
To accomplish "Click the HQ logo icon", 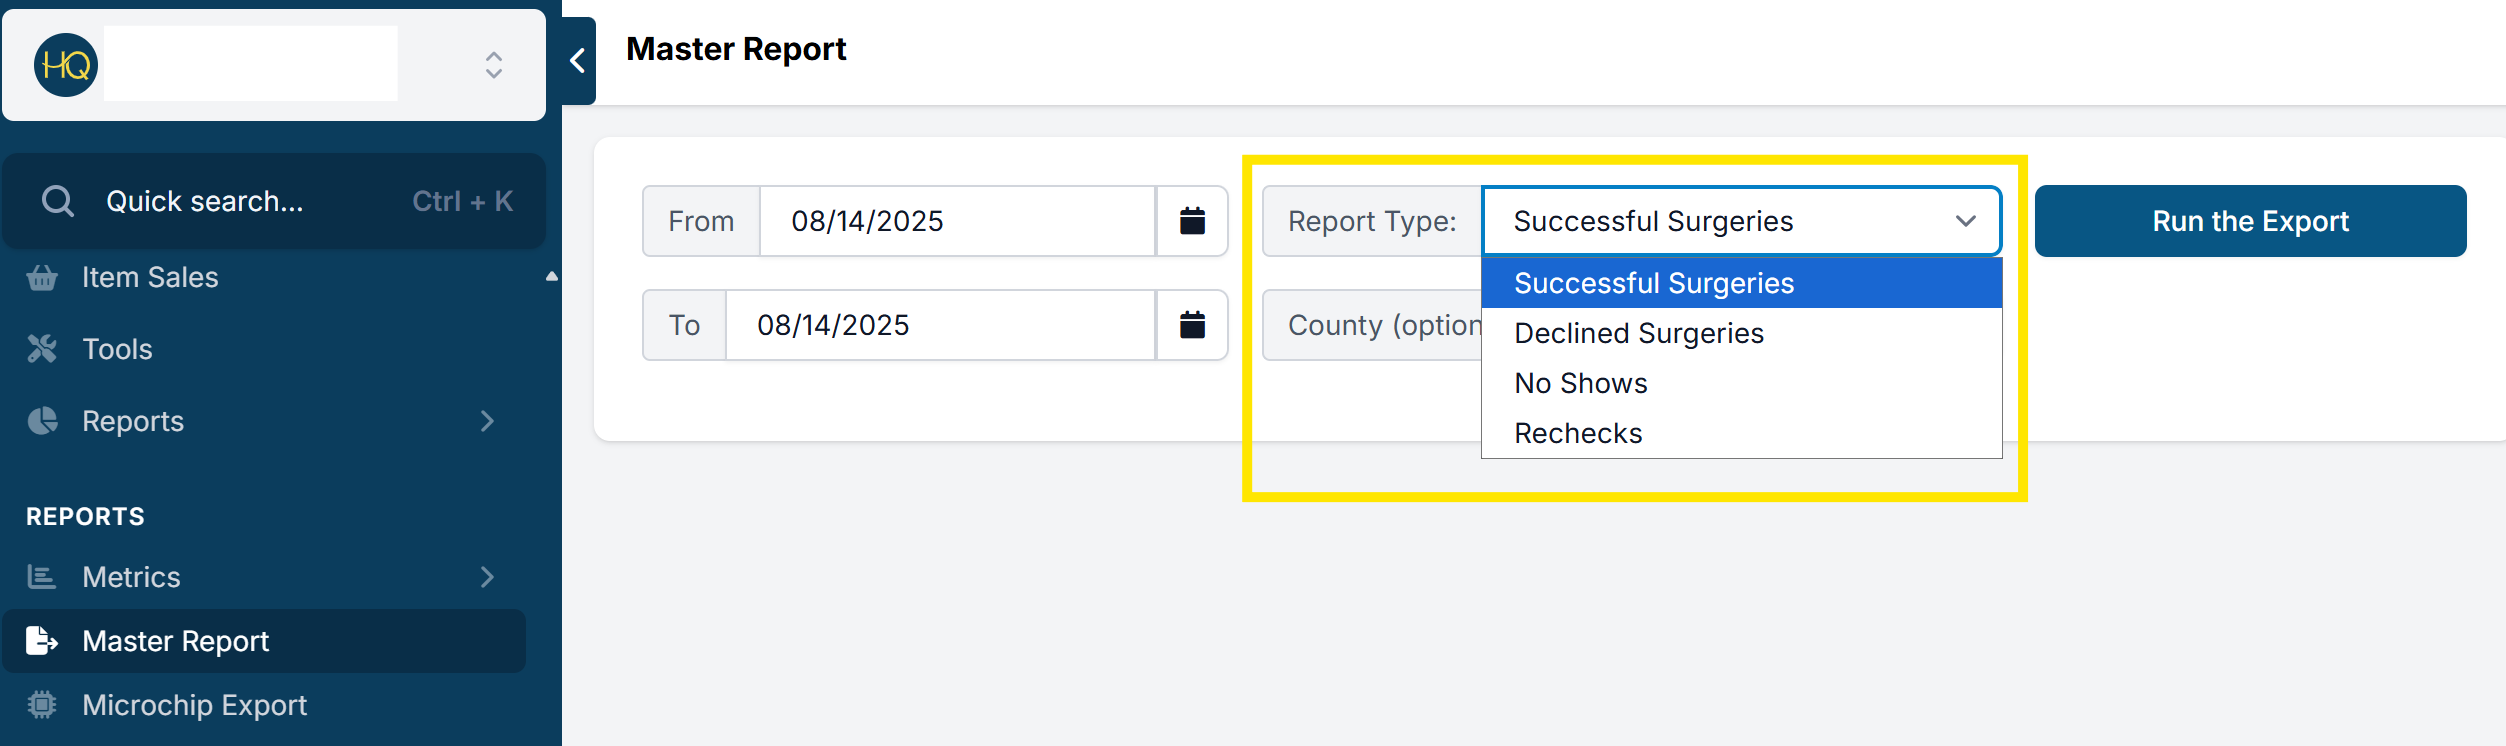I will (x=66, y=65).
